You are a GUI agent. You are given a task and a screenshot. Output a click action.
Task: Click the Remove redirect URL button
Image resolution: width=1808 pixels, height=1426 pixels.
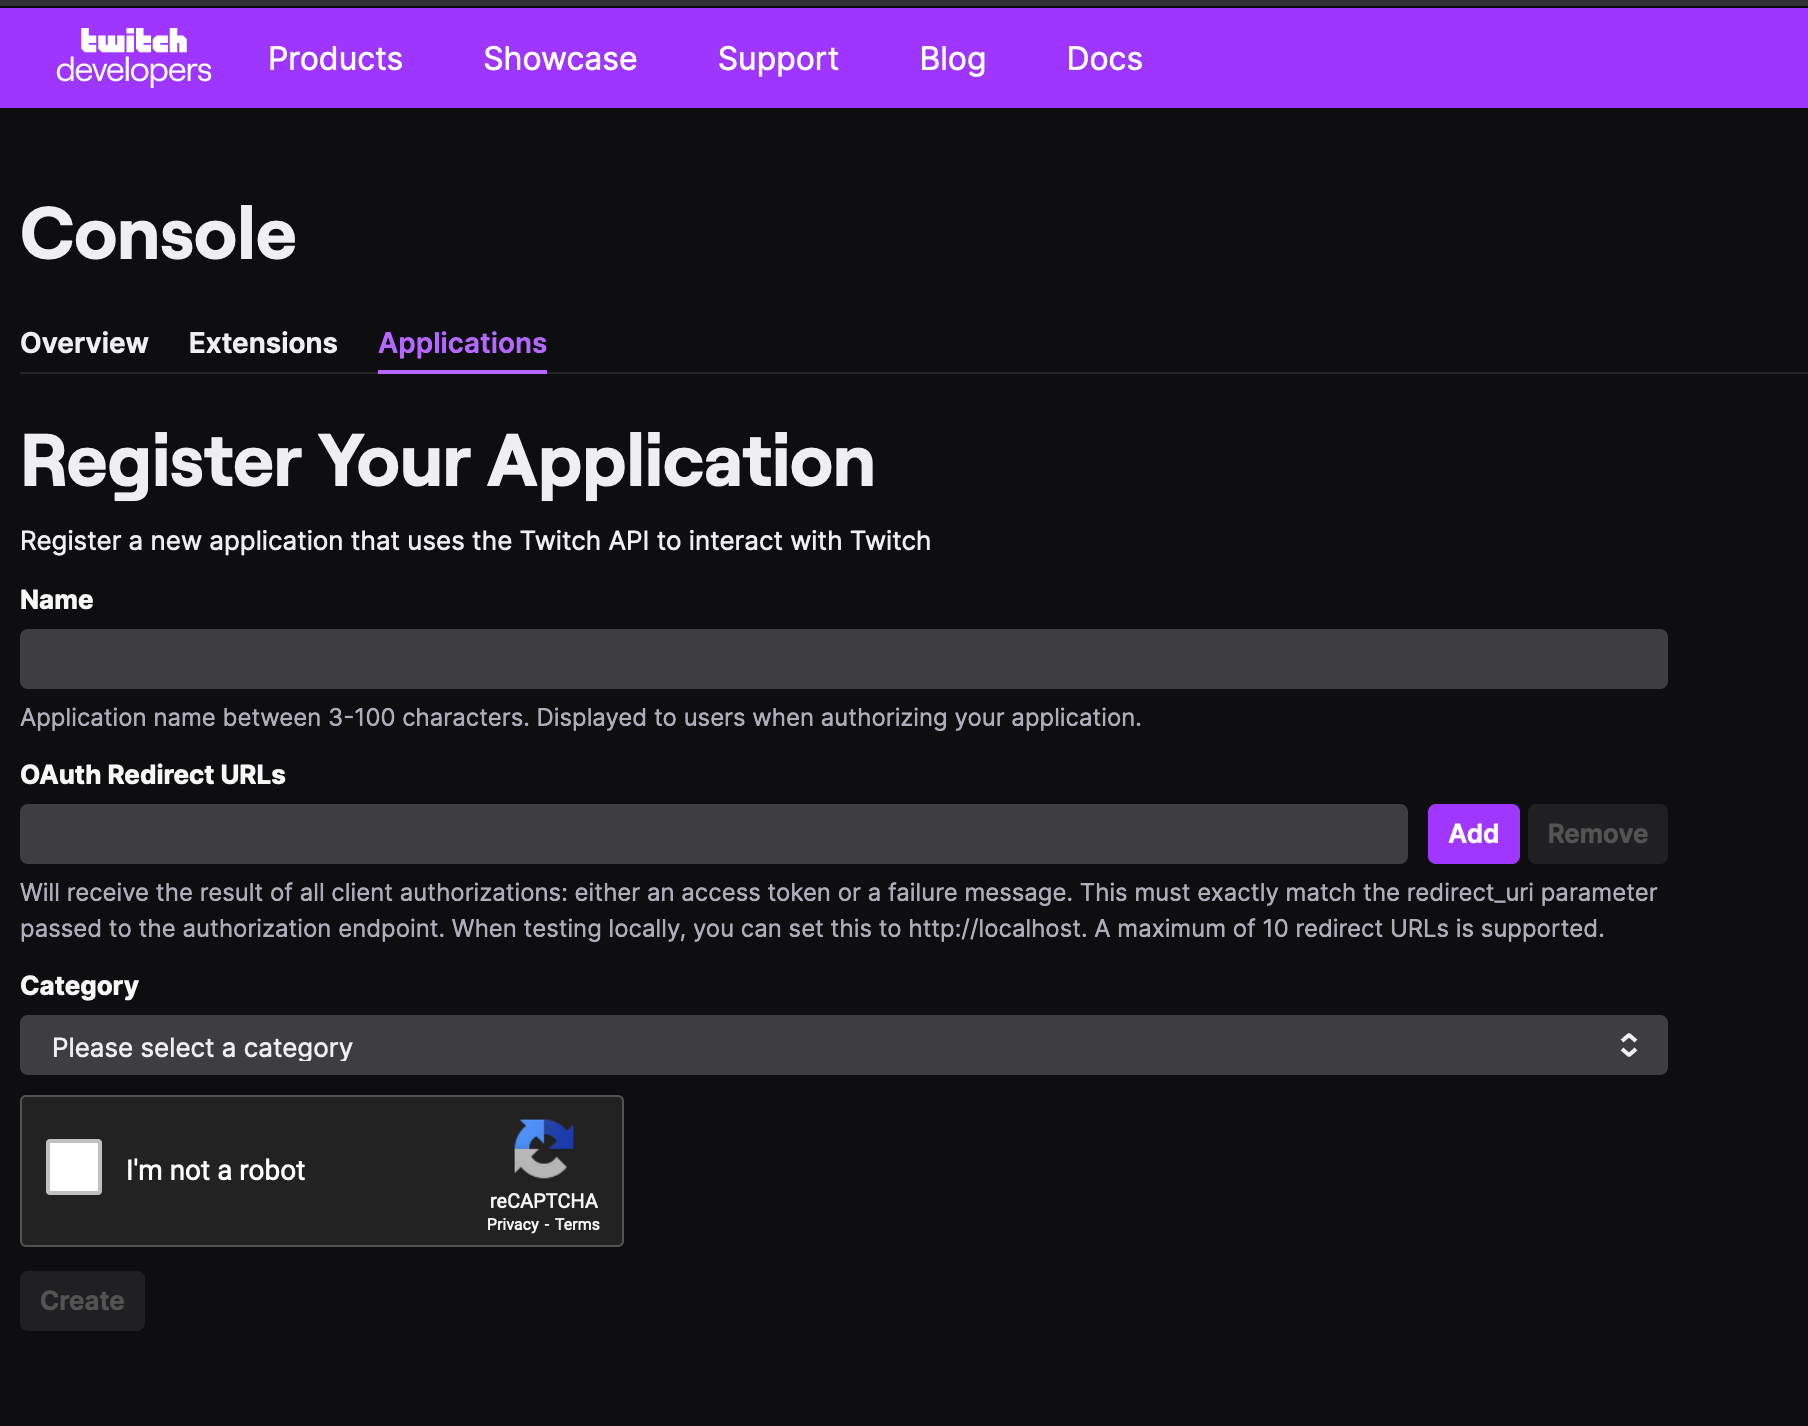[1597, 834]
